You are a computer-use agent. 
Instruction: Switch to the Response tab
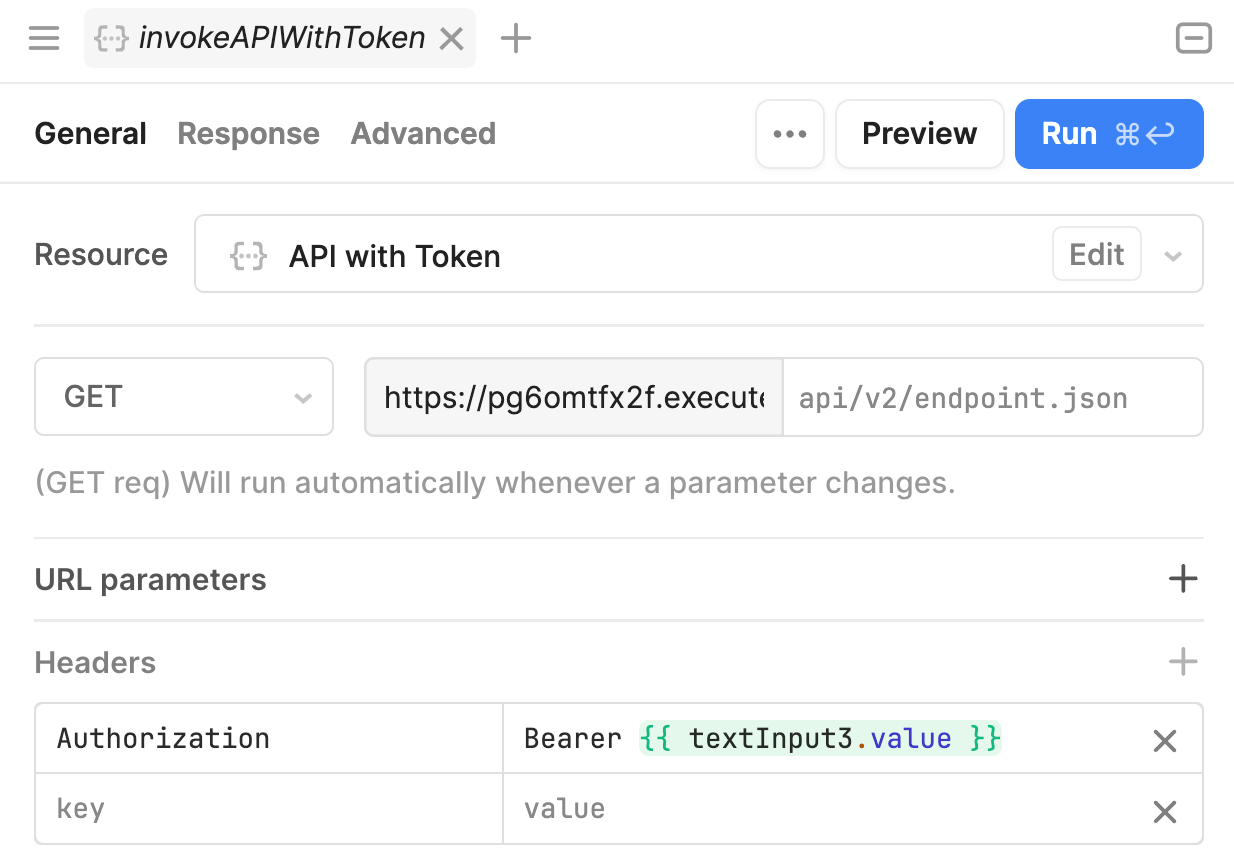pyautogui.click(x=249, y=133)
